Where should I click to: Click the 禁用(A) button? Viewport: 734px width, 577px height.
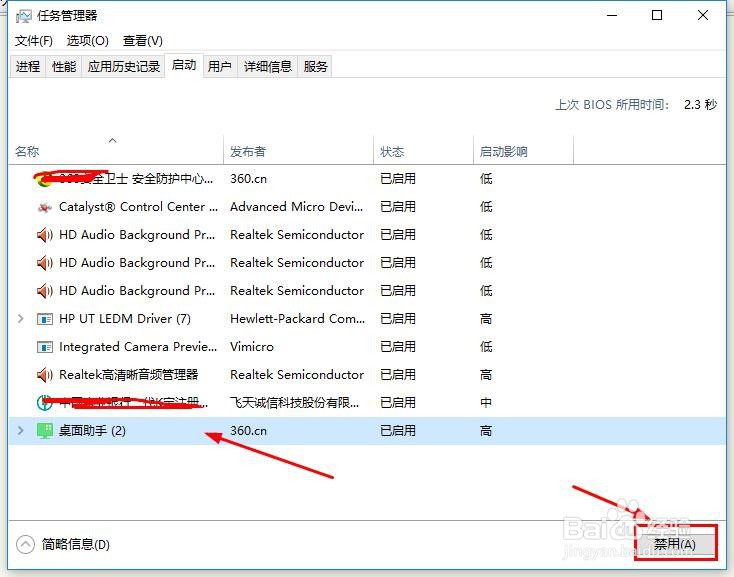tap(675, 544)
